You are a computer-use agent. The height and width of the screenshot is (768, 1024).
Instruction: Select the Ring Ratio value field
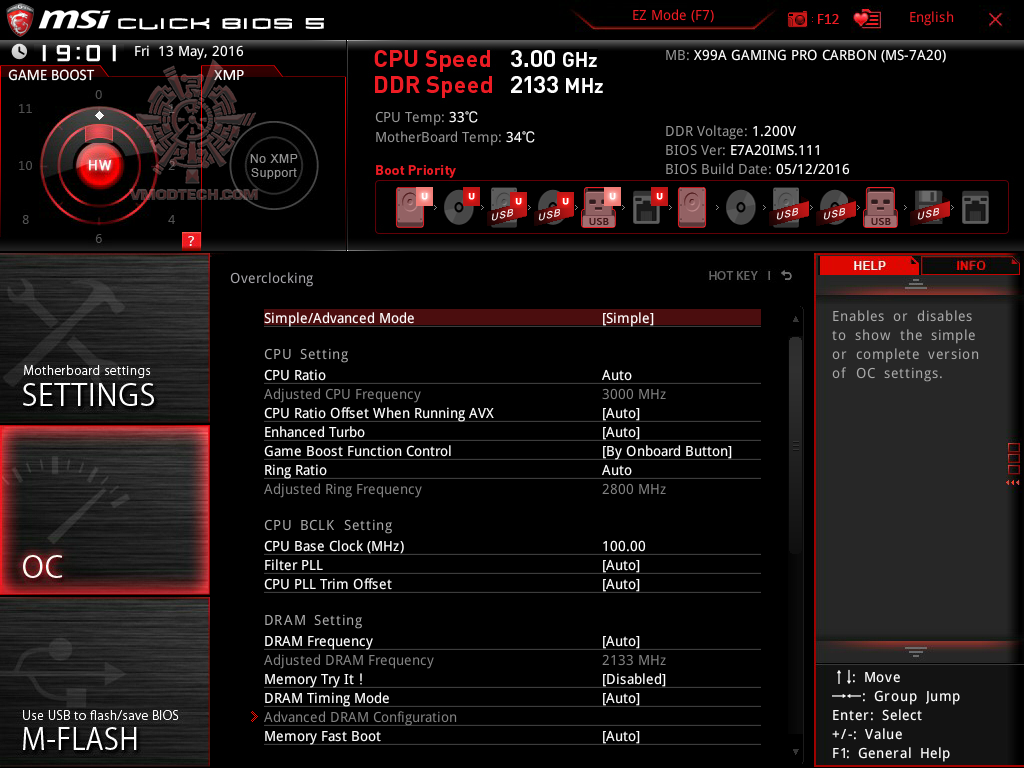point(616,470)
